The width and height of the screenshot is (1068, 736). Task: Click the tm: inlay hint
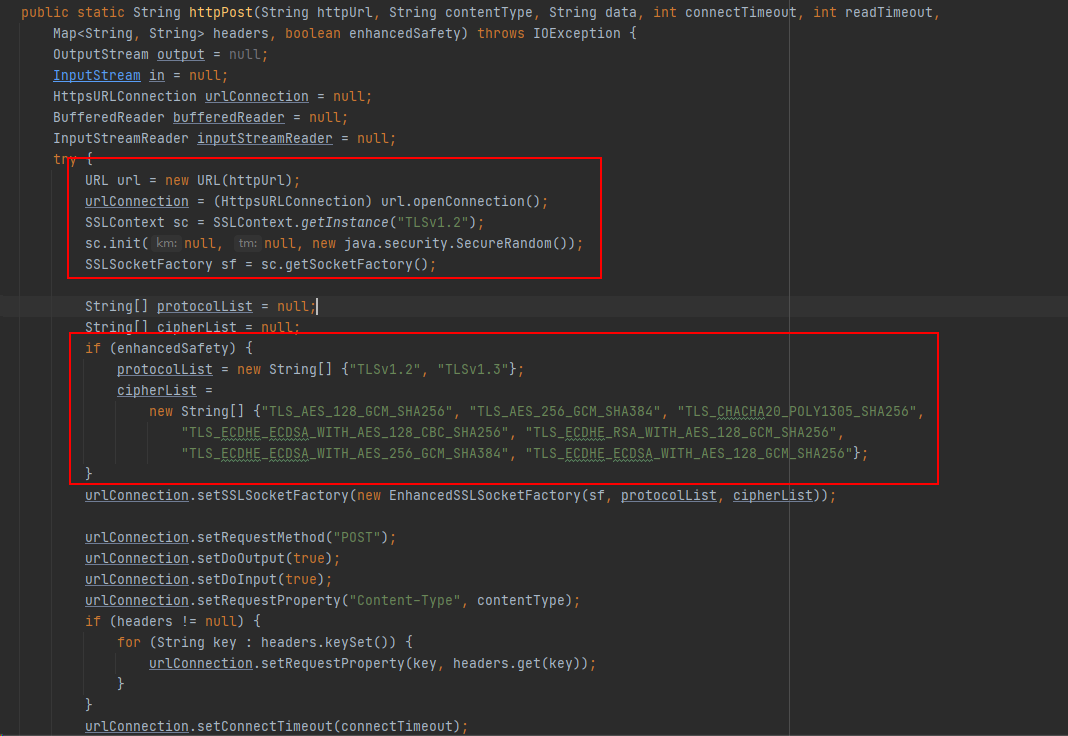(x=247, y=243)
